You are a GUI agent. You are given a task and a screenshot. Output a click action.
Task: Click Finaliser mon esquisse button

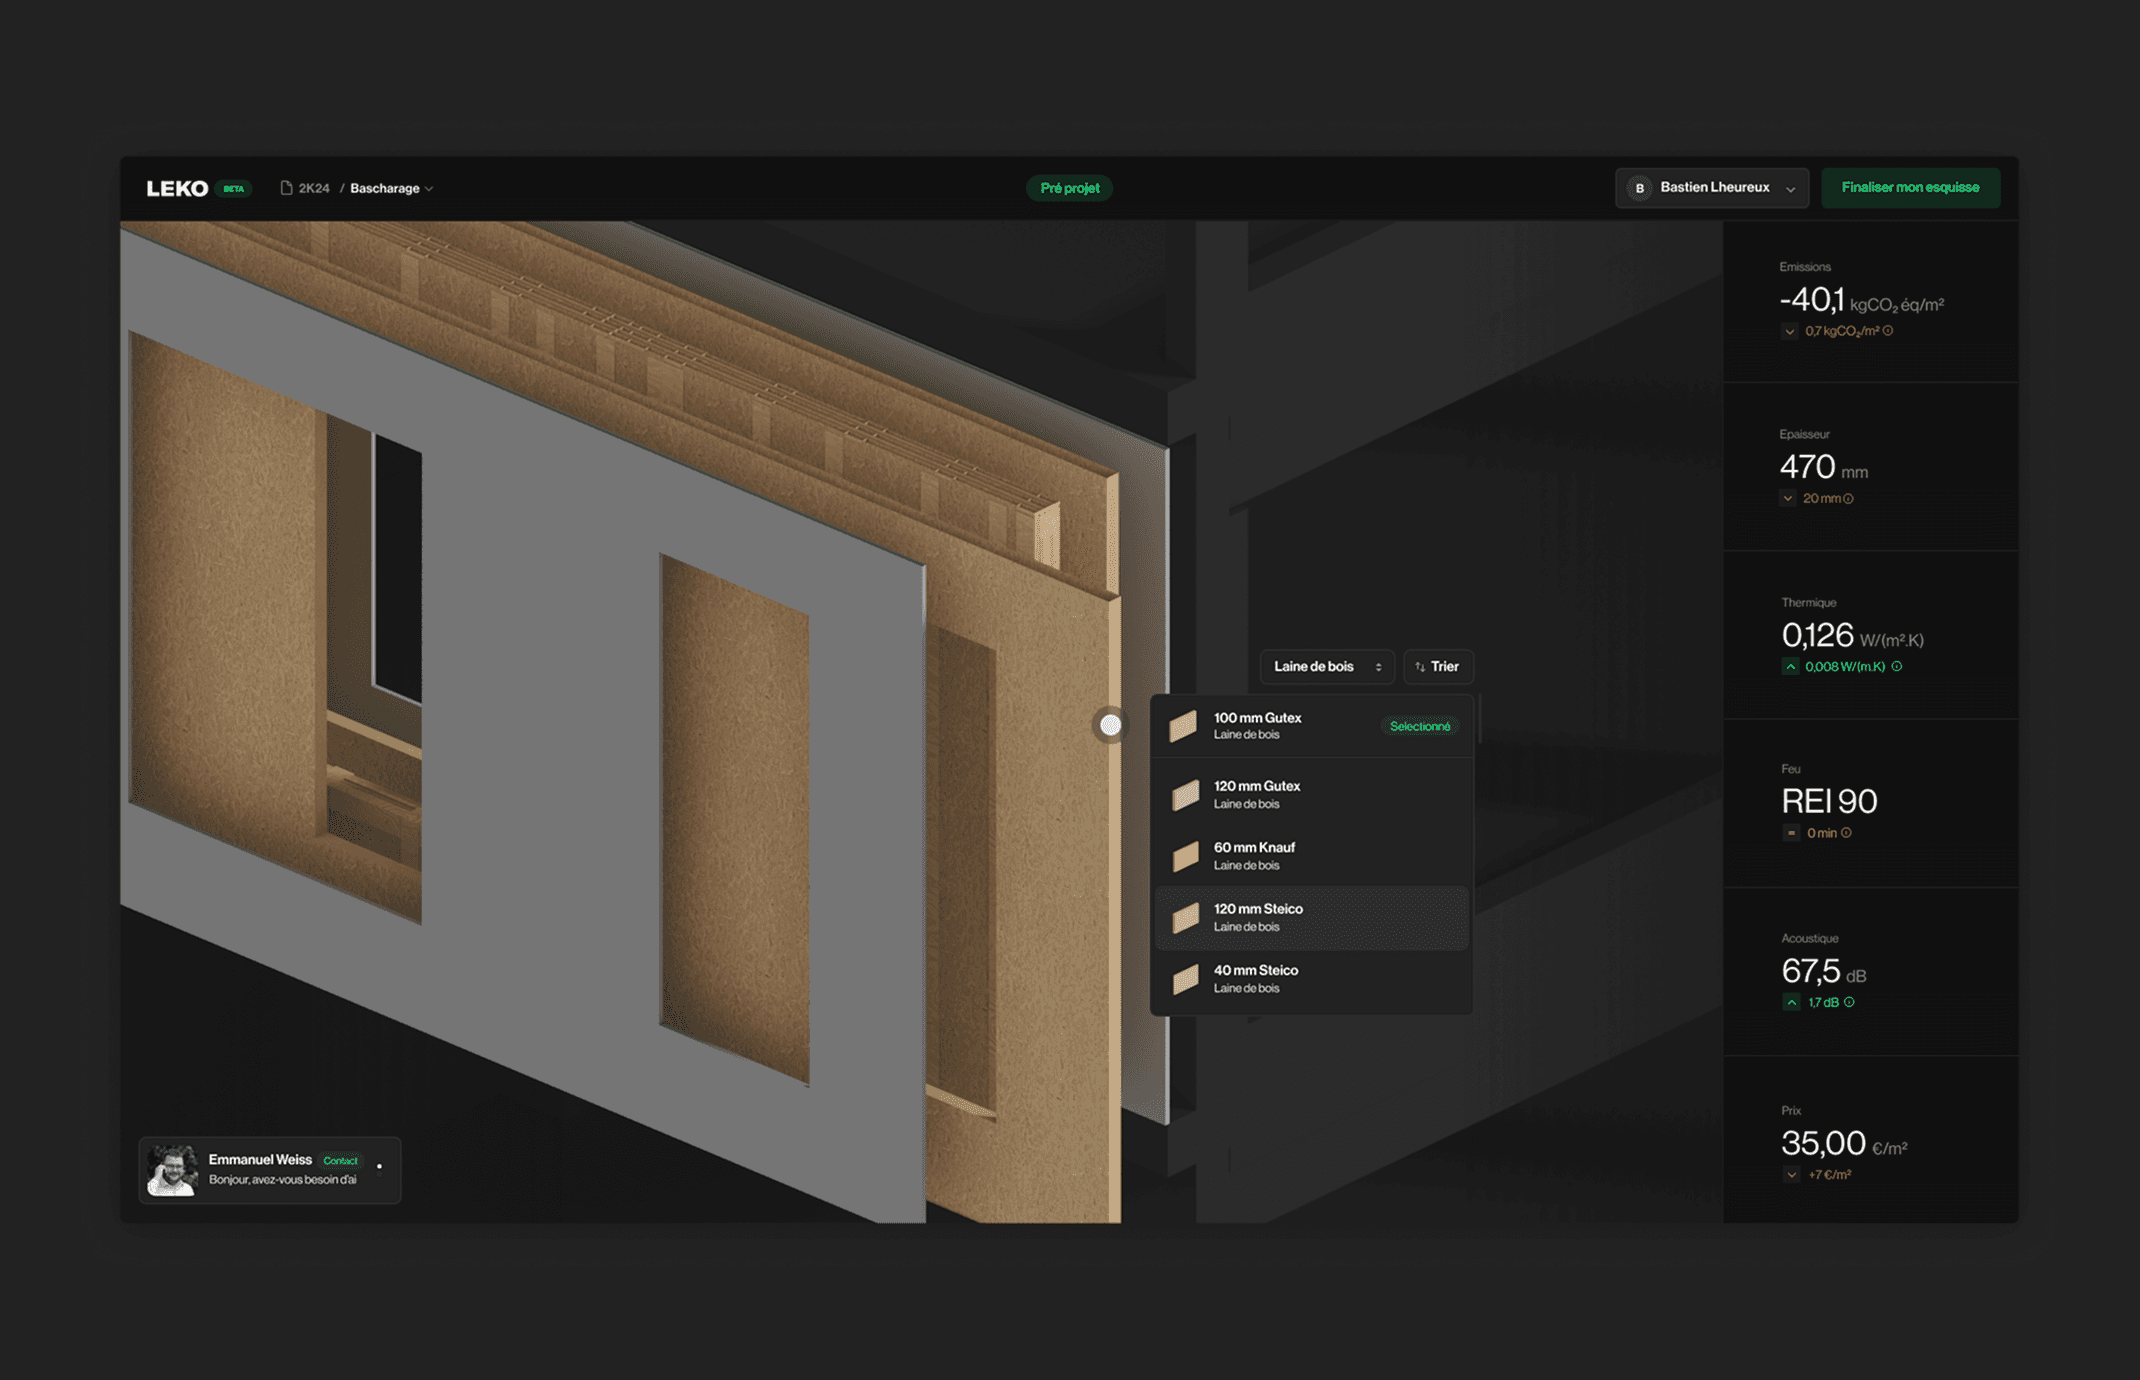click(1909, 188)
